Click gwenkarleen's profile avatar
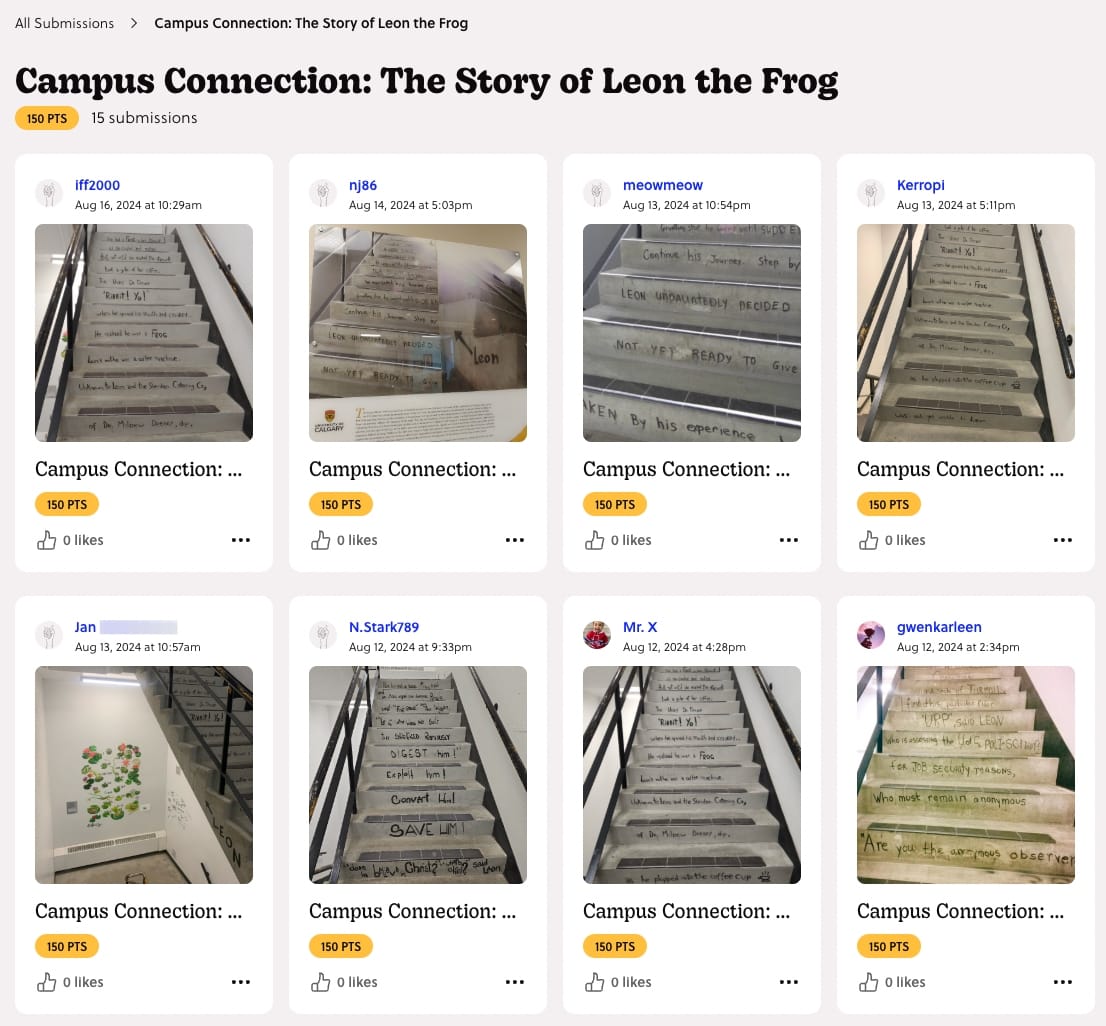The width and height of the screenshot is (1106, 1026). [871, 635]
